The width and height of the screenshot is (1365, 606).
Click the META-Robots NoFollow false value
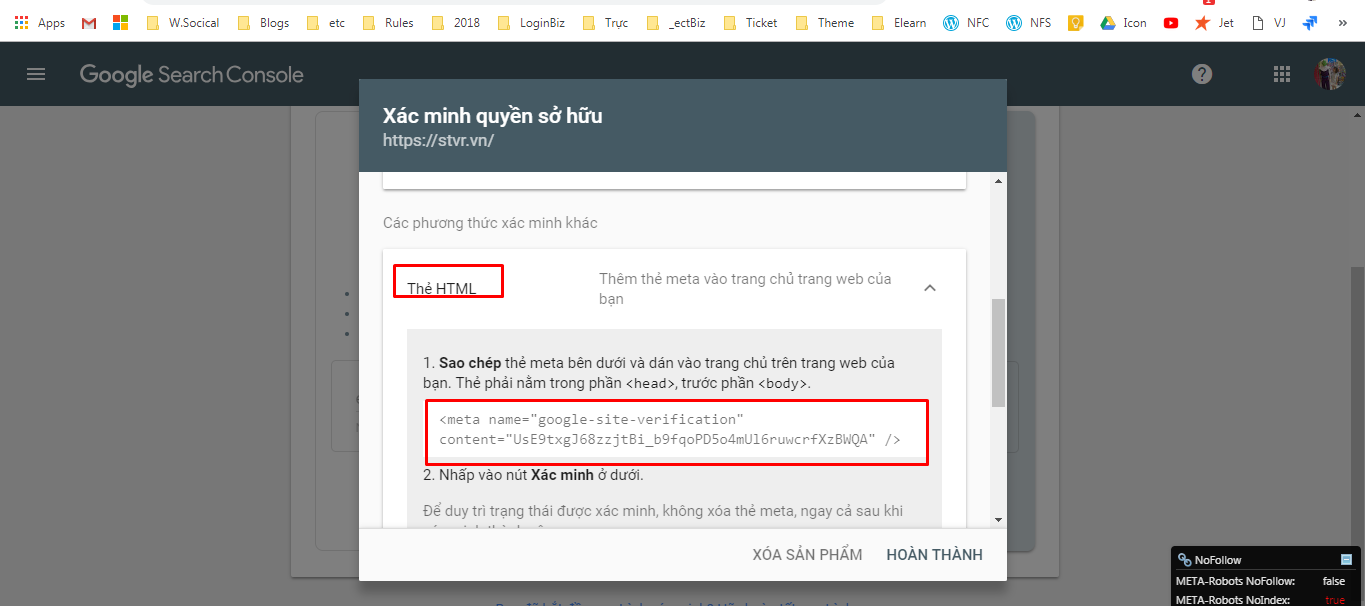click(x=1333, y=581)
